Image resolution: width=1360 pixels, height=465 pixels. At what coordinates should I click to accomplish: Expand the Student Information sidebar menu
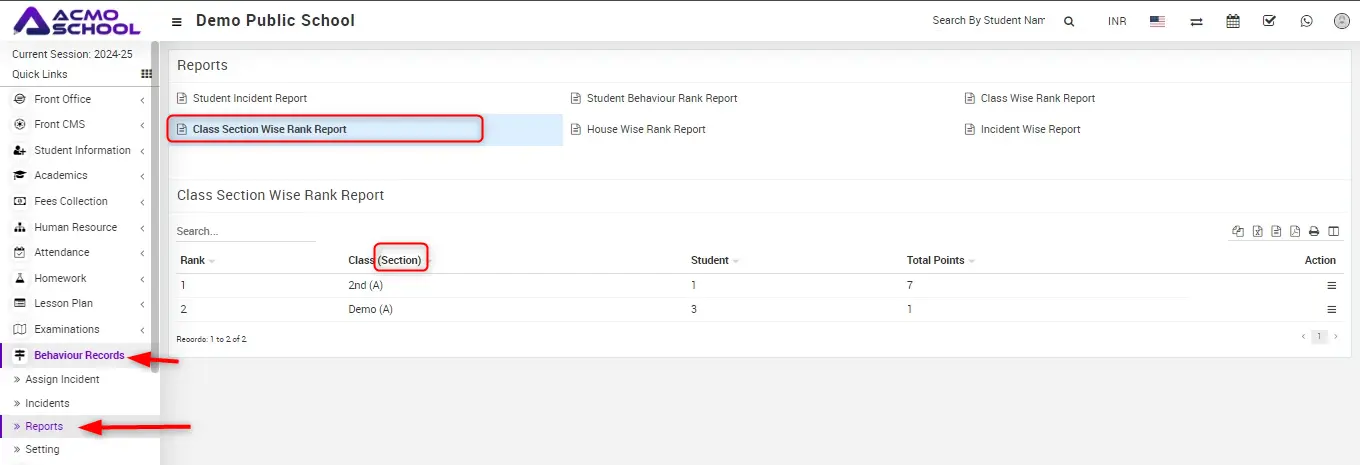[82, 150]
